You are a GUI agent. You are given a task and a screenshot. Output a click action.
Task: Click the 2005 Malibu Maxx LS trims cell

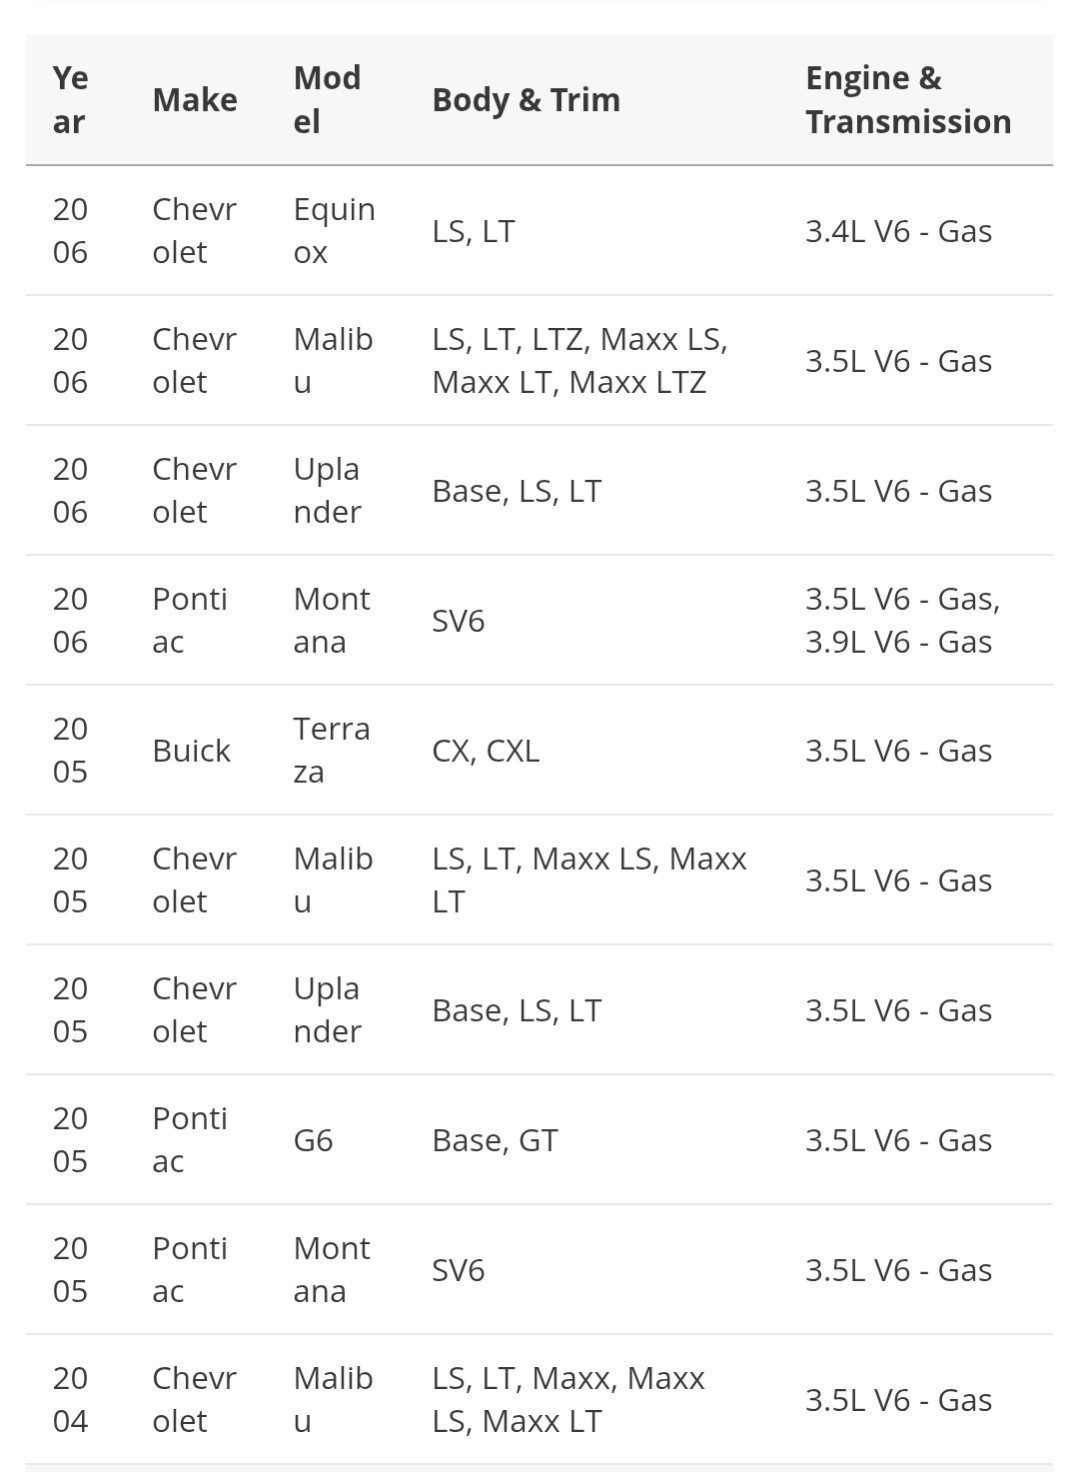click(x=589, y=880)
